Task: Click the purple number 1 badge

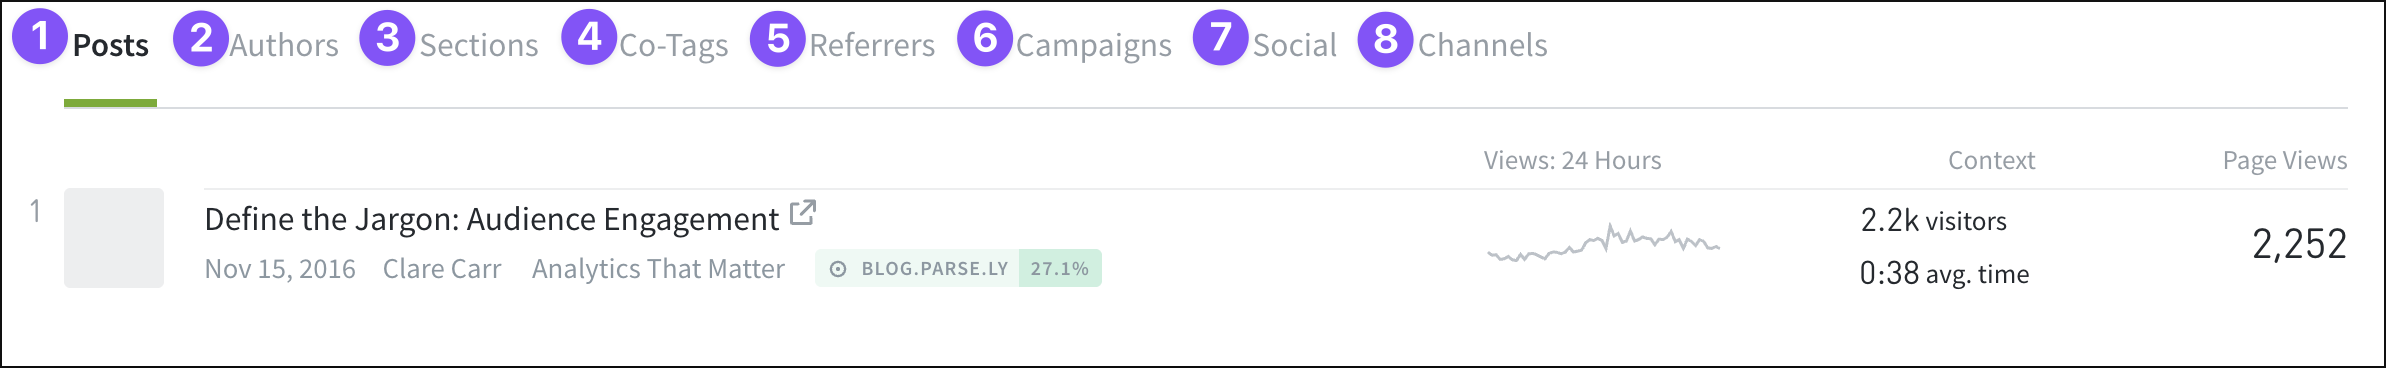Action: (x=40, y=37)
